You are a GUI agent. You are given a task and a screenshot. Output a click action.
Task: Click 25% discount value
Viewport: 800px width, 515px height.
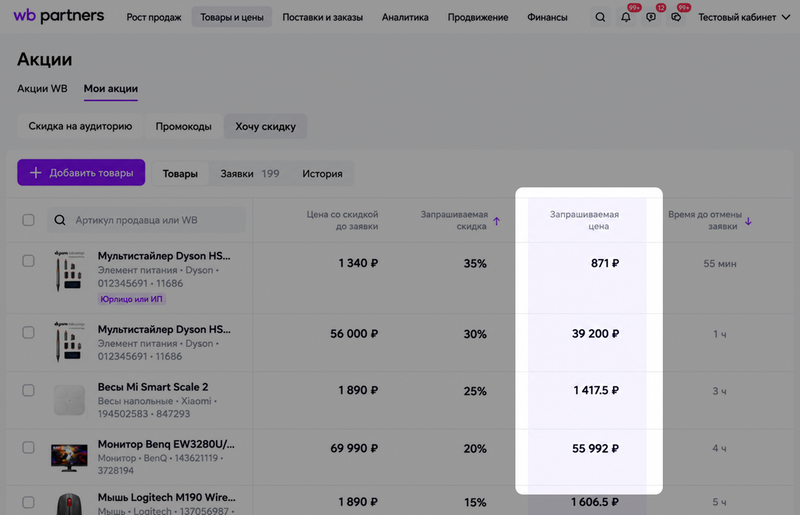[x=475, y=391]
